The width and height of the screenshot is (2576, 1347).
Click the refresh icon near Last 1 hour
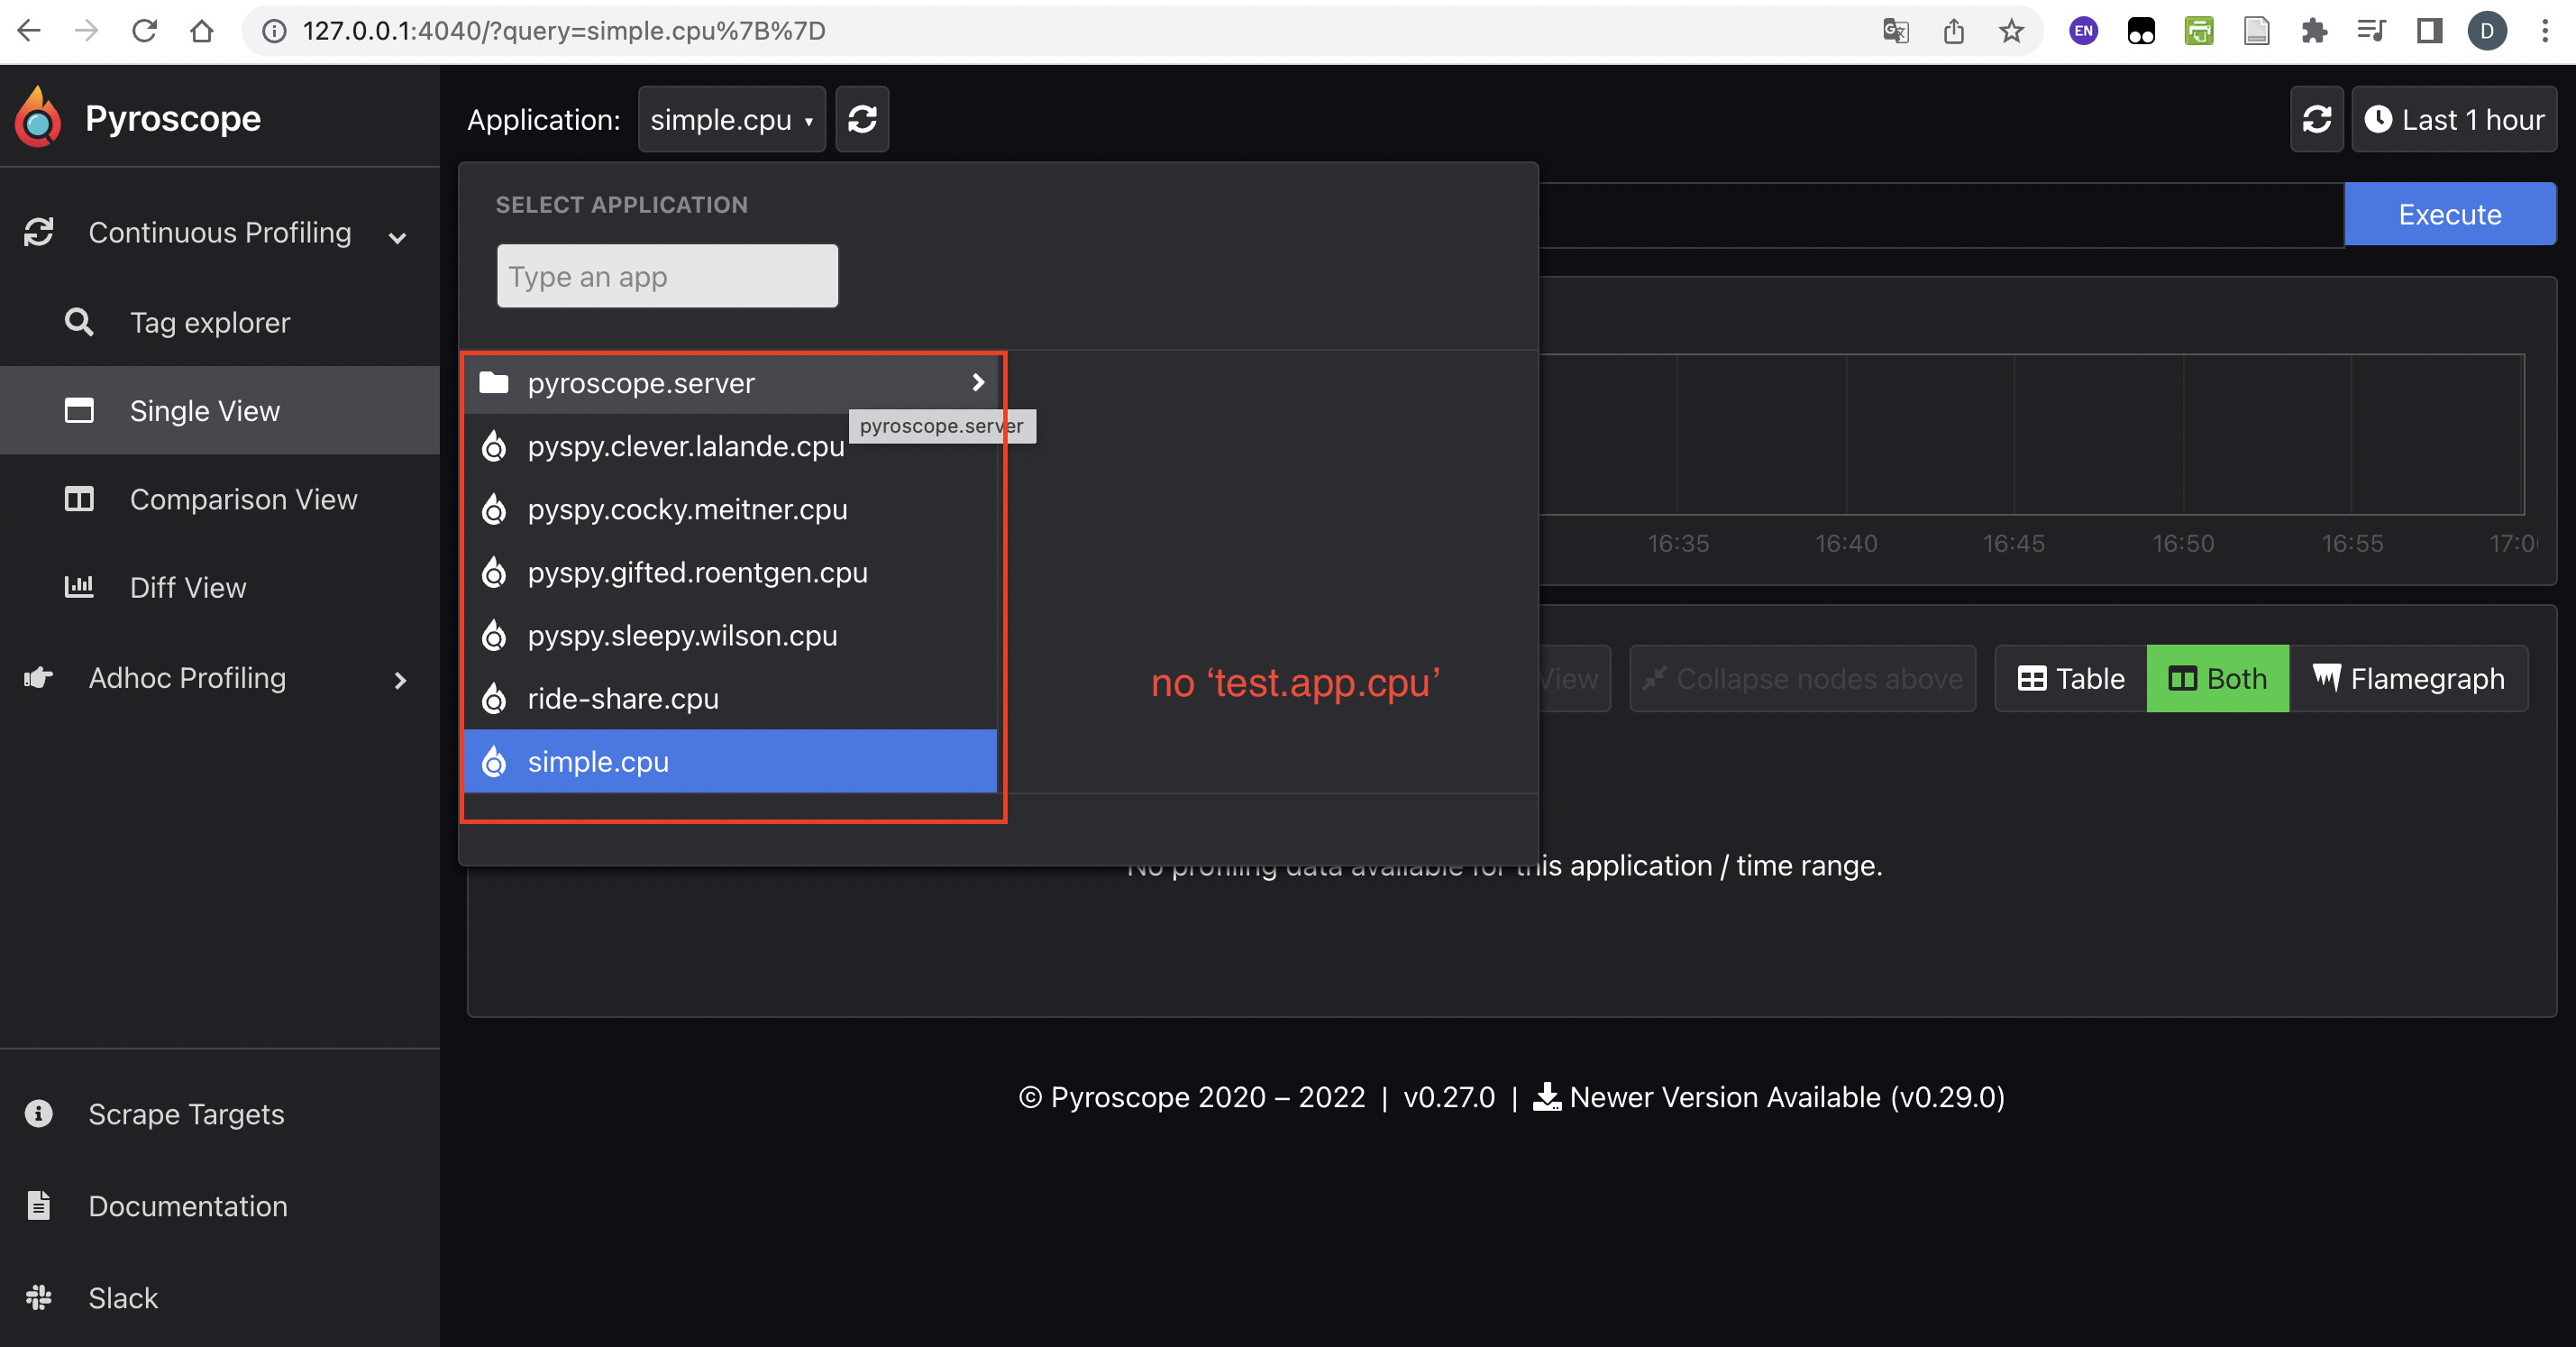(2316, 119)
